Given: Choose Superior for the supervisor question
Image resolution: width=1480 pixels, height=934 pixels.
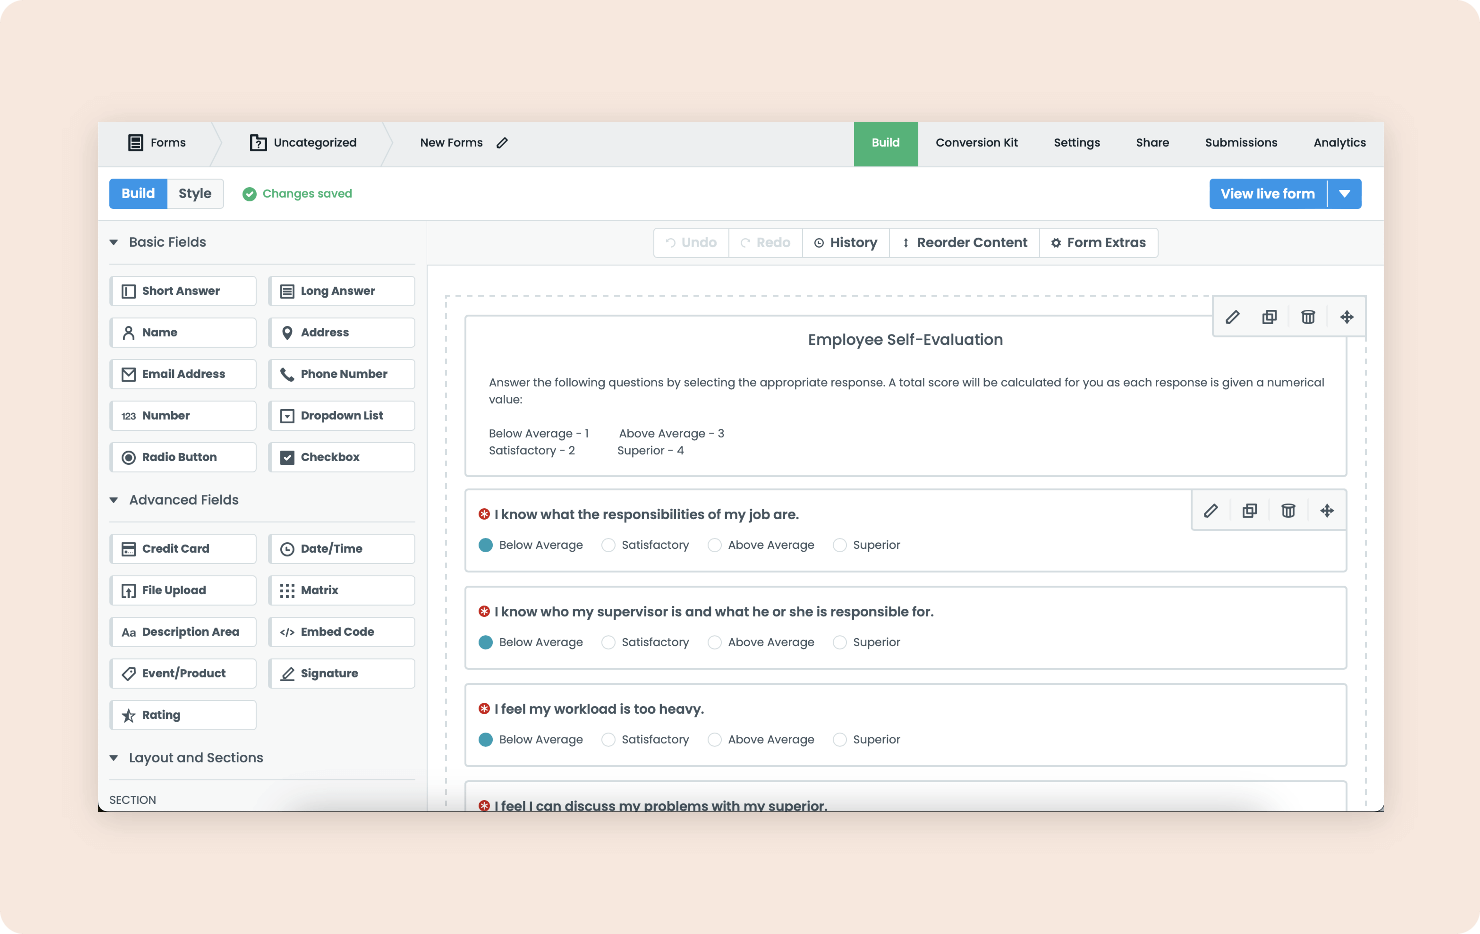Looking at the screenshot, I should pyautogui.click(x=840, y=642).
